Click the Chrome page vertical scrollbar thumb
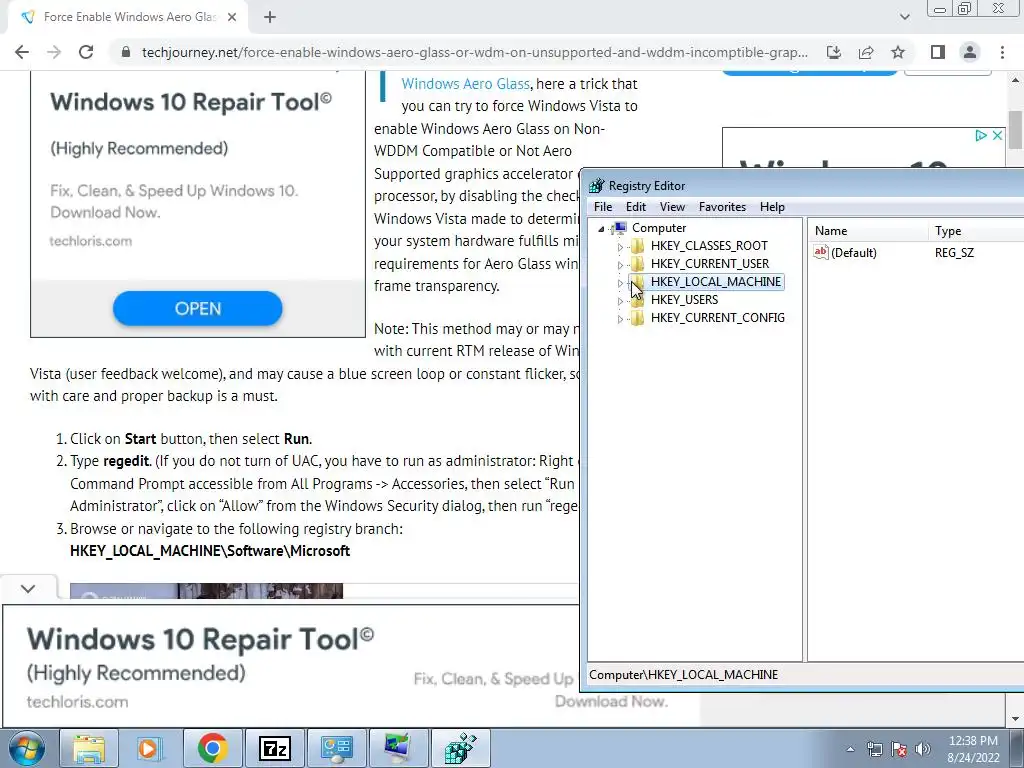 (1014, 129)
